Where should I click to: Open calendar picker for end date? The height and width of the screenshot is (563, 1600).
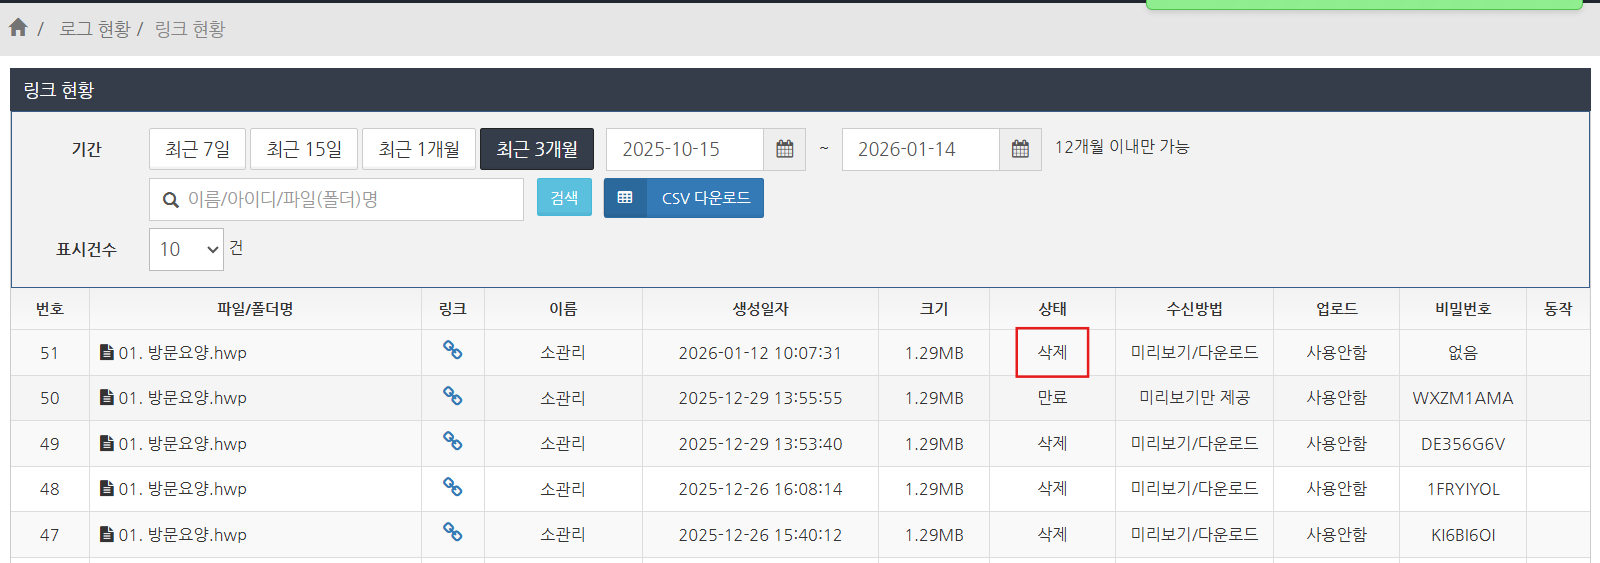(x=1020, y=149)
